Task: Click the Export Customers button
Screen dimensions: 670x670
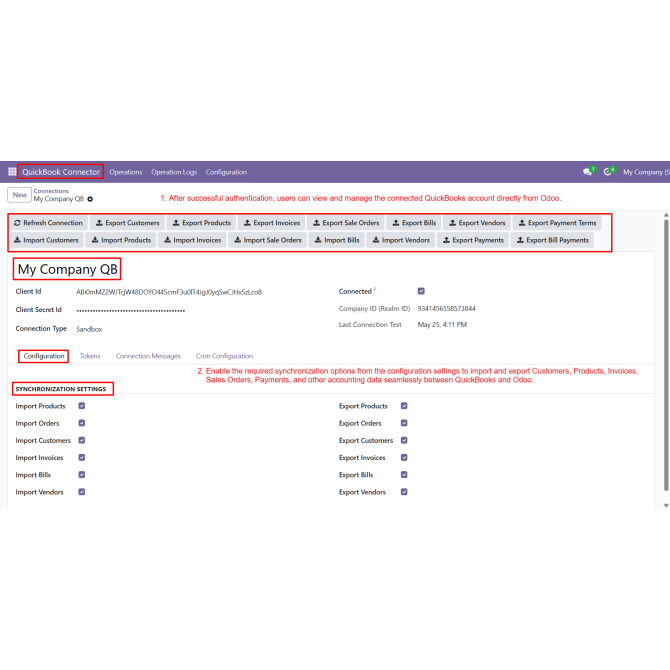Action: point(127,223)
